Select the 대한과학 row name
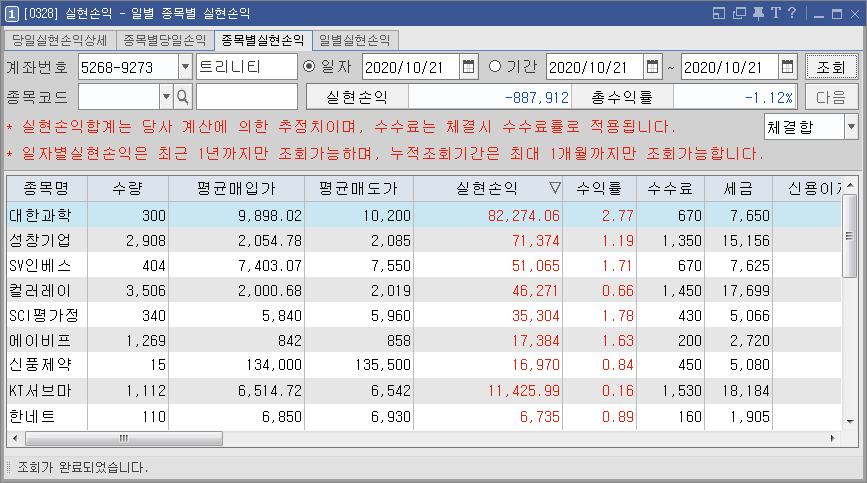Viewport: 867px width, 483px height. click(40, 215)
